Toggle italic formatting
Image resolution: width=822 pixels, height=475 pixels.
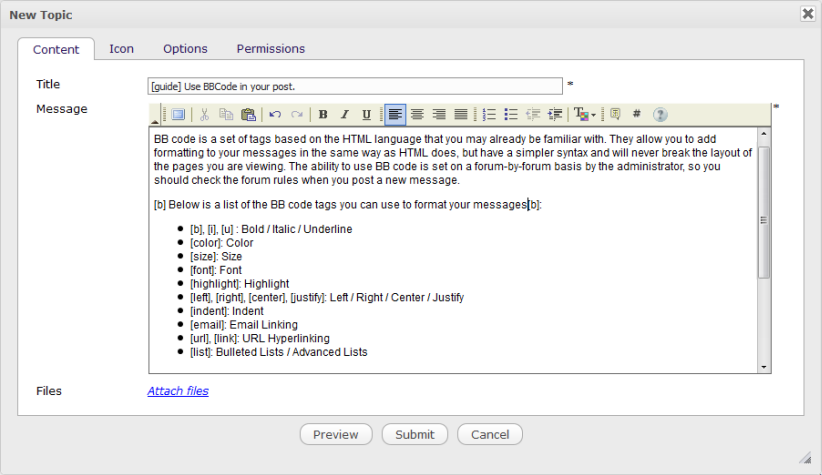tap(345, 115)
